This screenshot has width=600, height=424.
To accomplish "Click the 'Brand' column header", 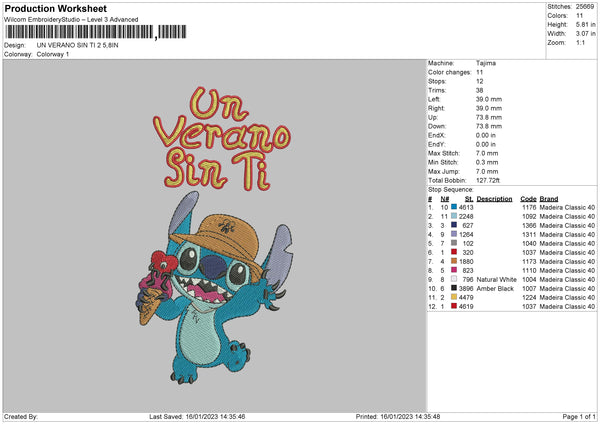I will (549, 199).
